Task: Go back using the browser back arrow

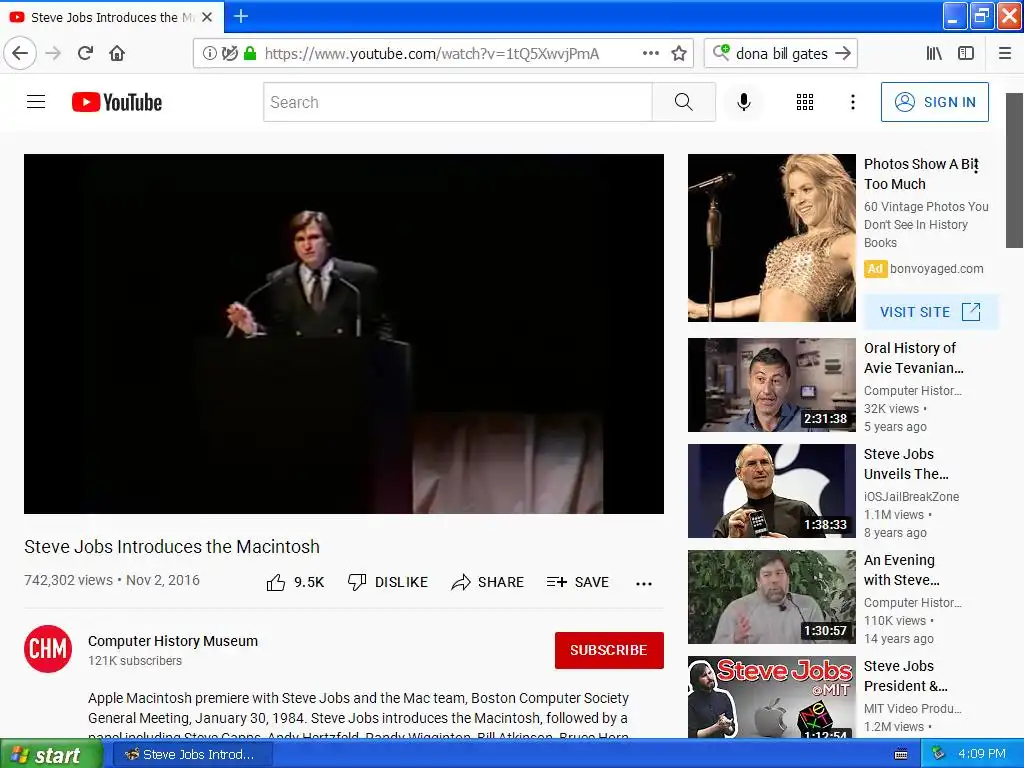Action: tap(20, 53)
